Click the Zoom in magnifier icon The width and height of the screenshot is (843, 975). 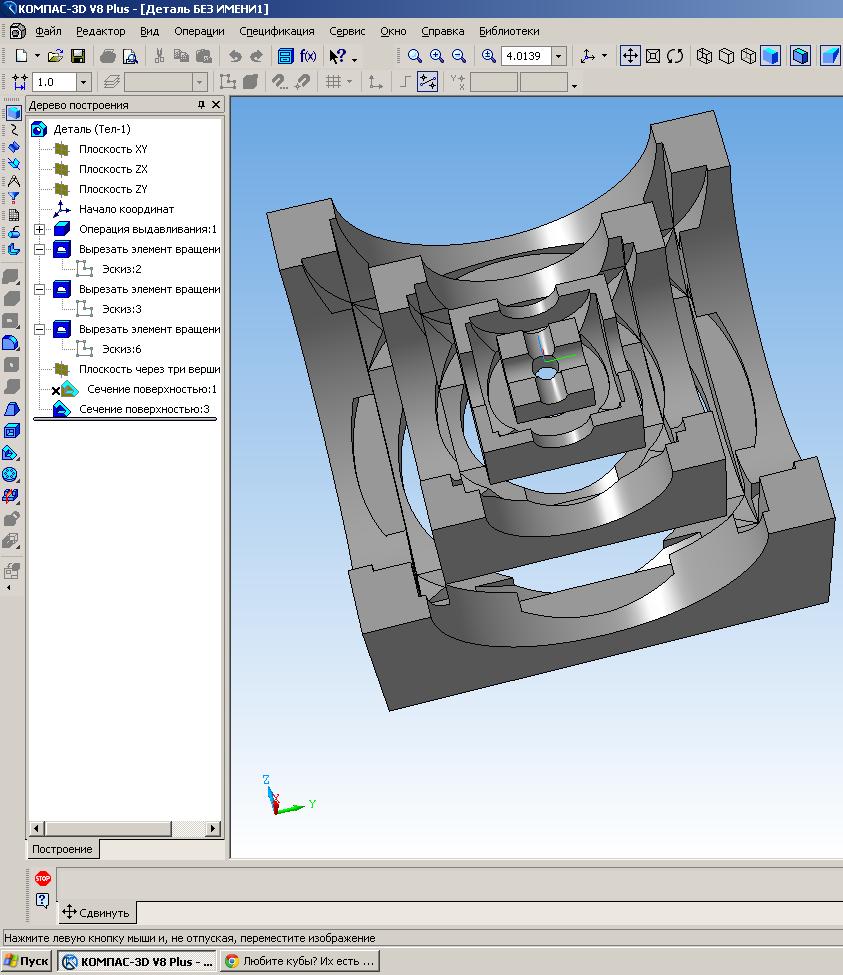[437, 56]
